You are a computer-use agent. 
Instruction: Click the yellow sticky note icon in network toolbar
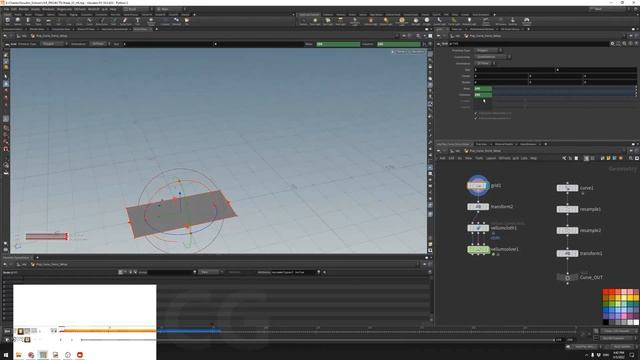[608, 158]
